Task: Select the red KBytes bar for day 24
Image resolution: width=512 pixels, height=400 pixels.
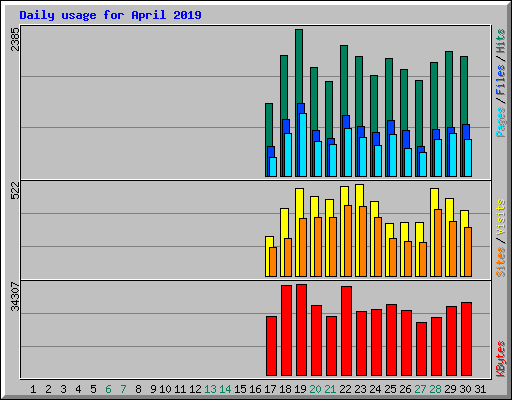Action: pos(376,342)
